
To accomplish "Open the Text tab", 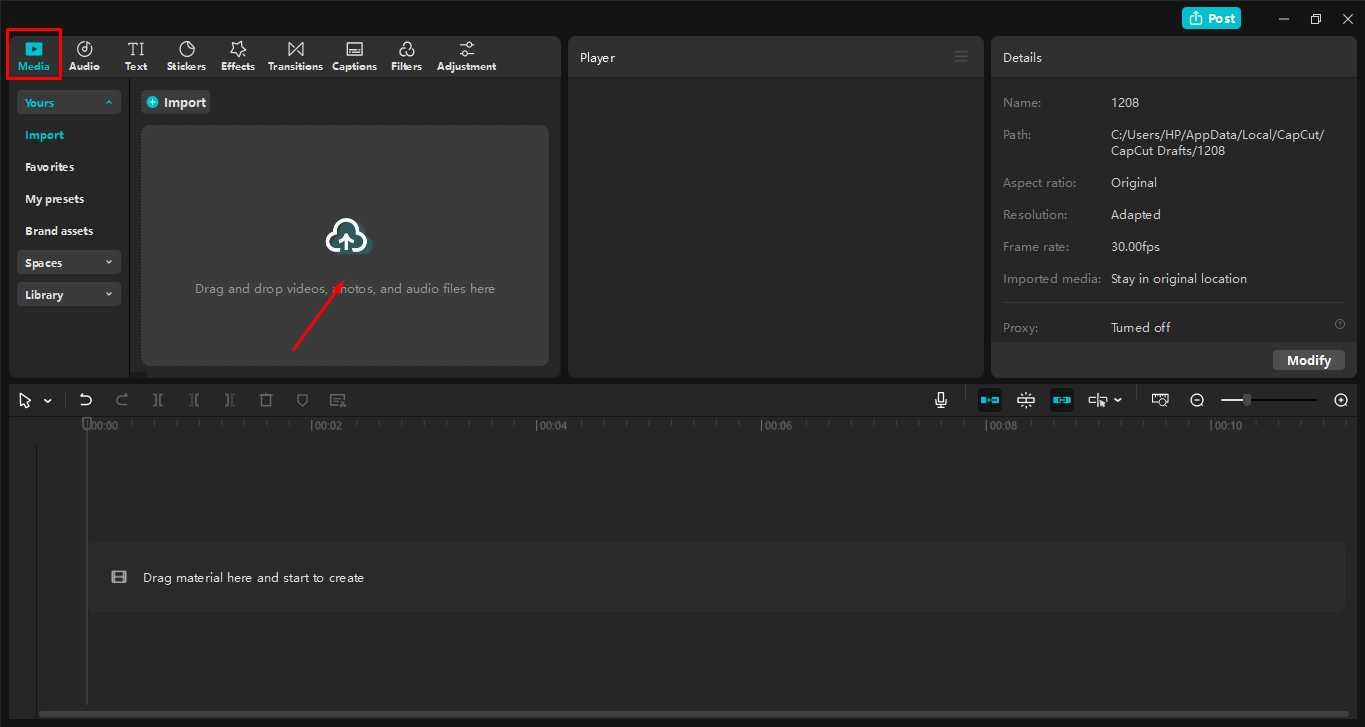I will coord(136,55).
